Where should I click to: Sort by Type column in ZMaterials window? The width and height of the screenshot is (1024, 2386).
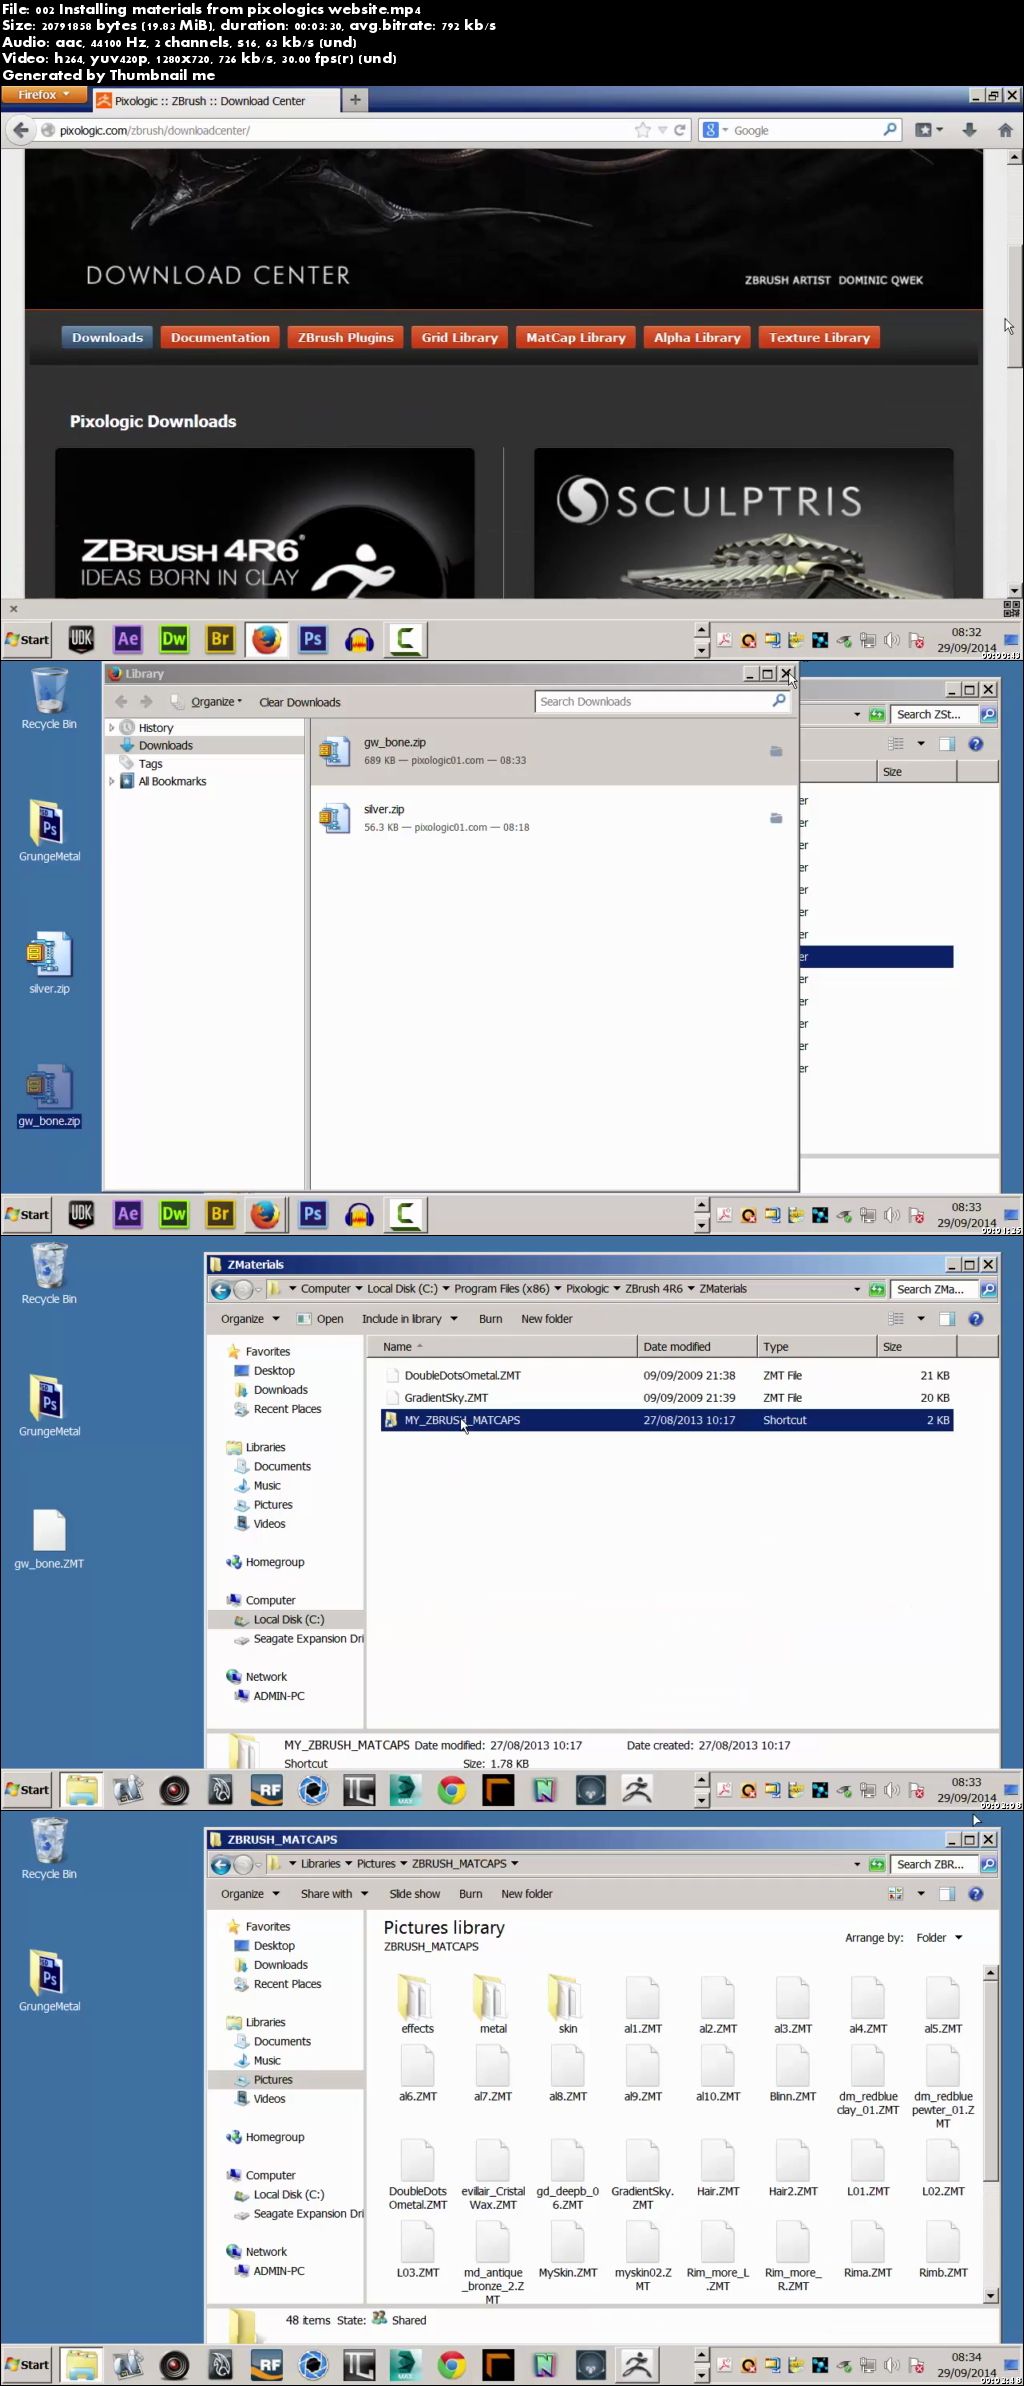pyautogui.click(x=816, y=1347)
